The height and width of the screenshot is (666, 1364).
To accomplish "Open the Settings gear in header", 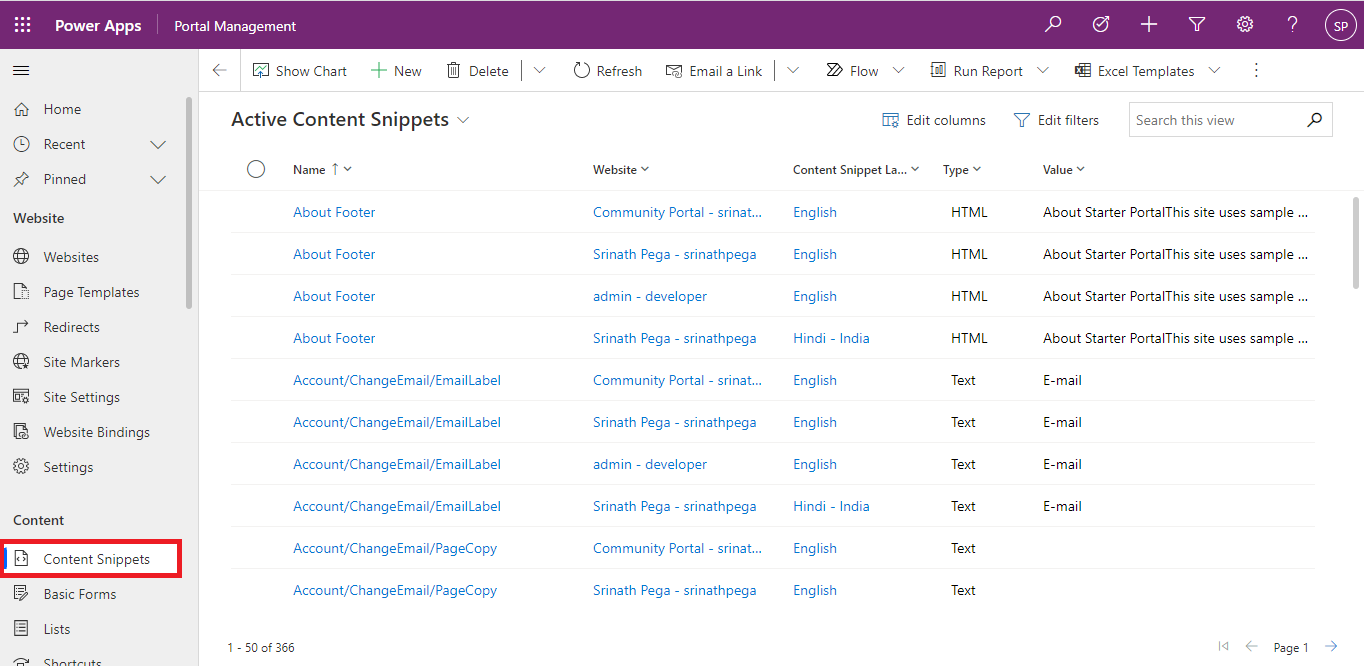I will (1245, 25).
